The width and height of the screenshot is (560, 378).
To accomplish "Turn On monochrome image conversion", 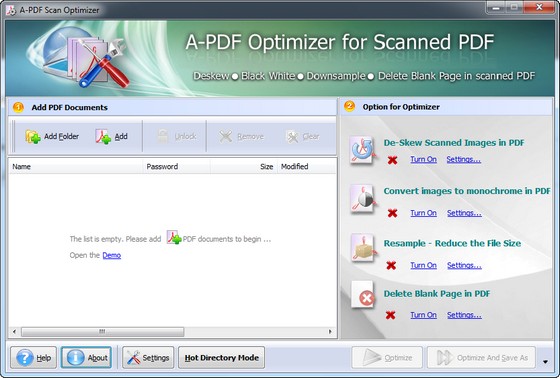I will (423, 213).
